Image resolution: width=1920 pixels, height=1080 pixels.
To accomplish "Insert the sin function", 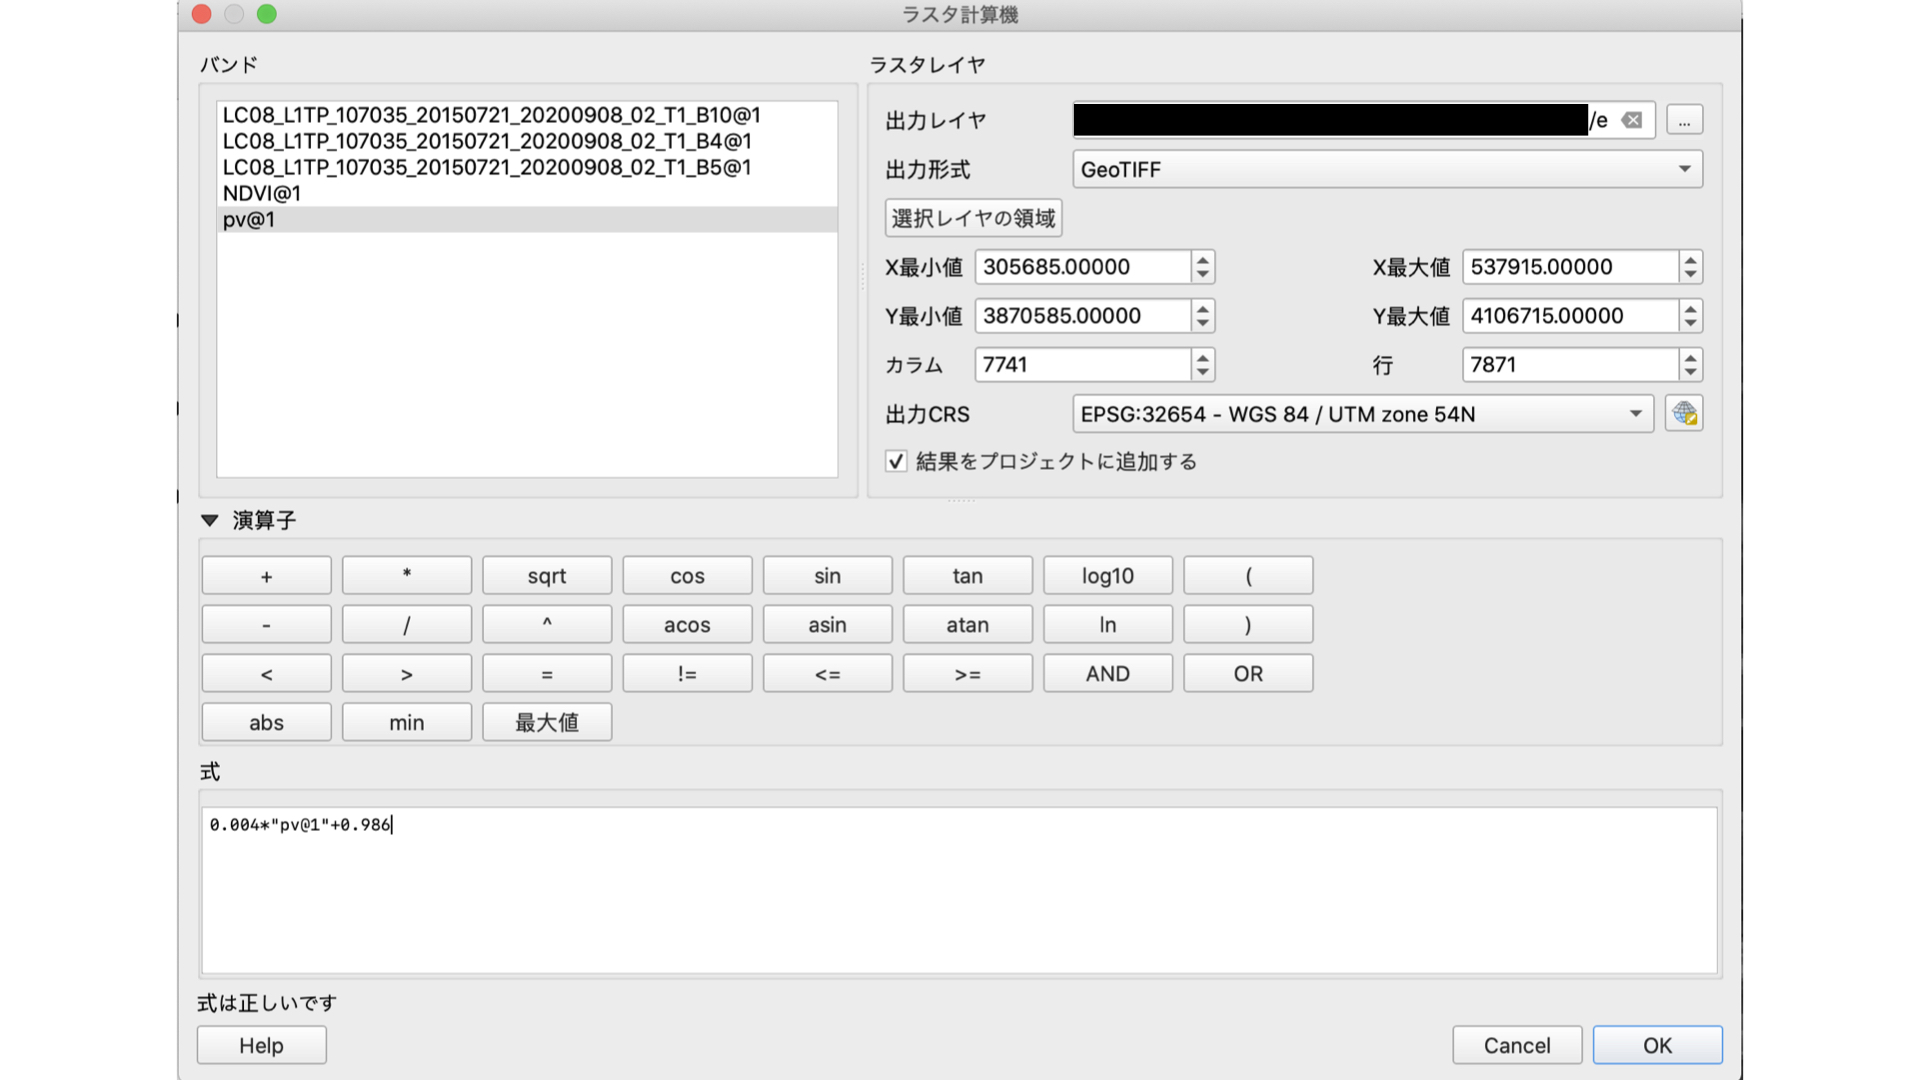I will point(827,576).
